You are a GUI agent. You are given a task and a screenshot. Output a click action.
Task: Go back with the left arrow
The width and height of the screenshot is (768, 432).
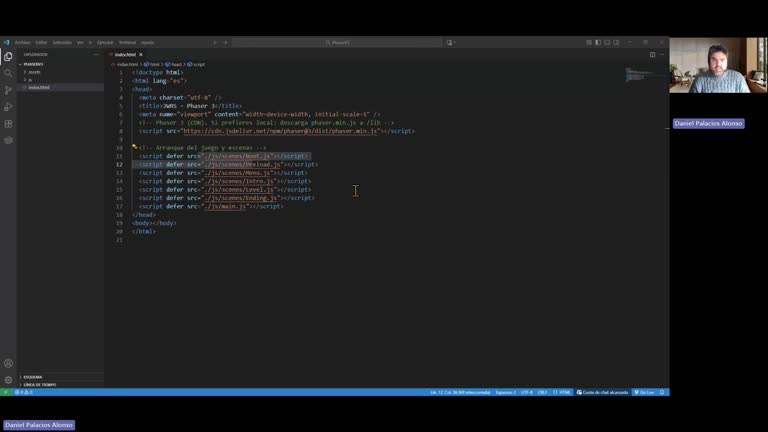coord(216,43)
